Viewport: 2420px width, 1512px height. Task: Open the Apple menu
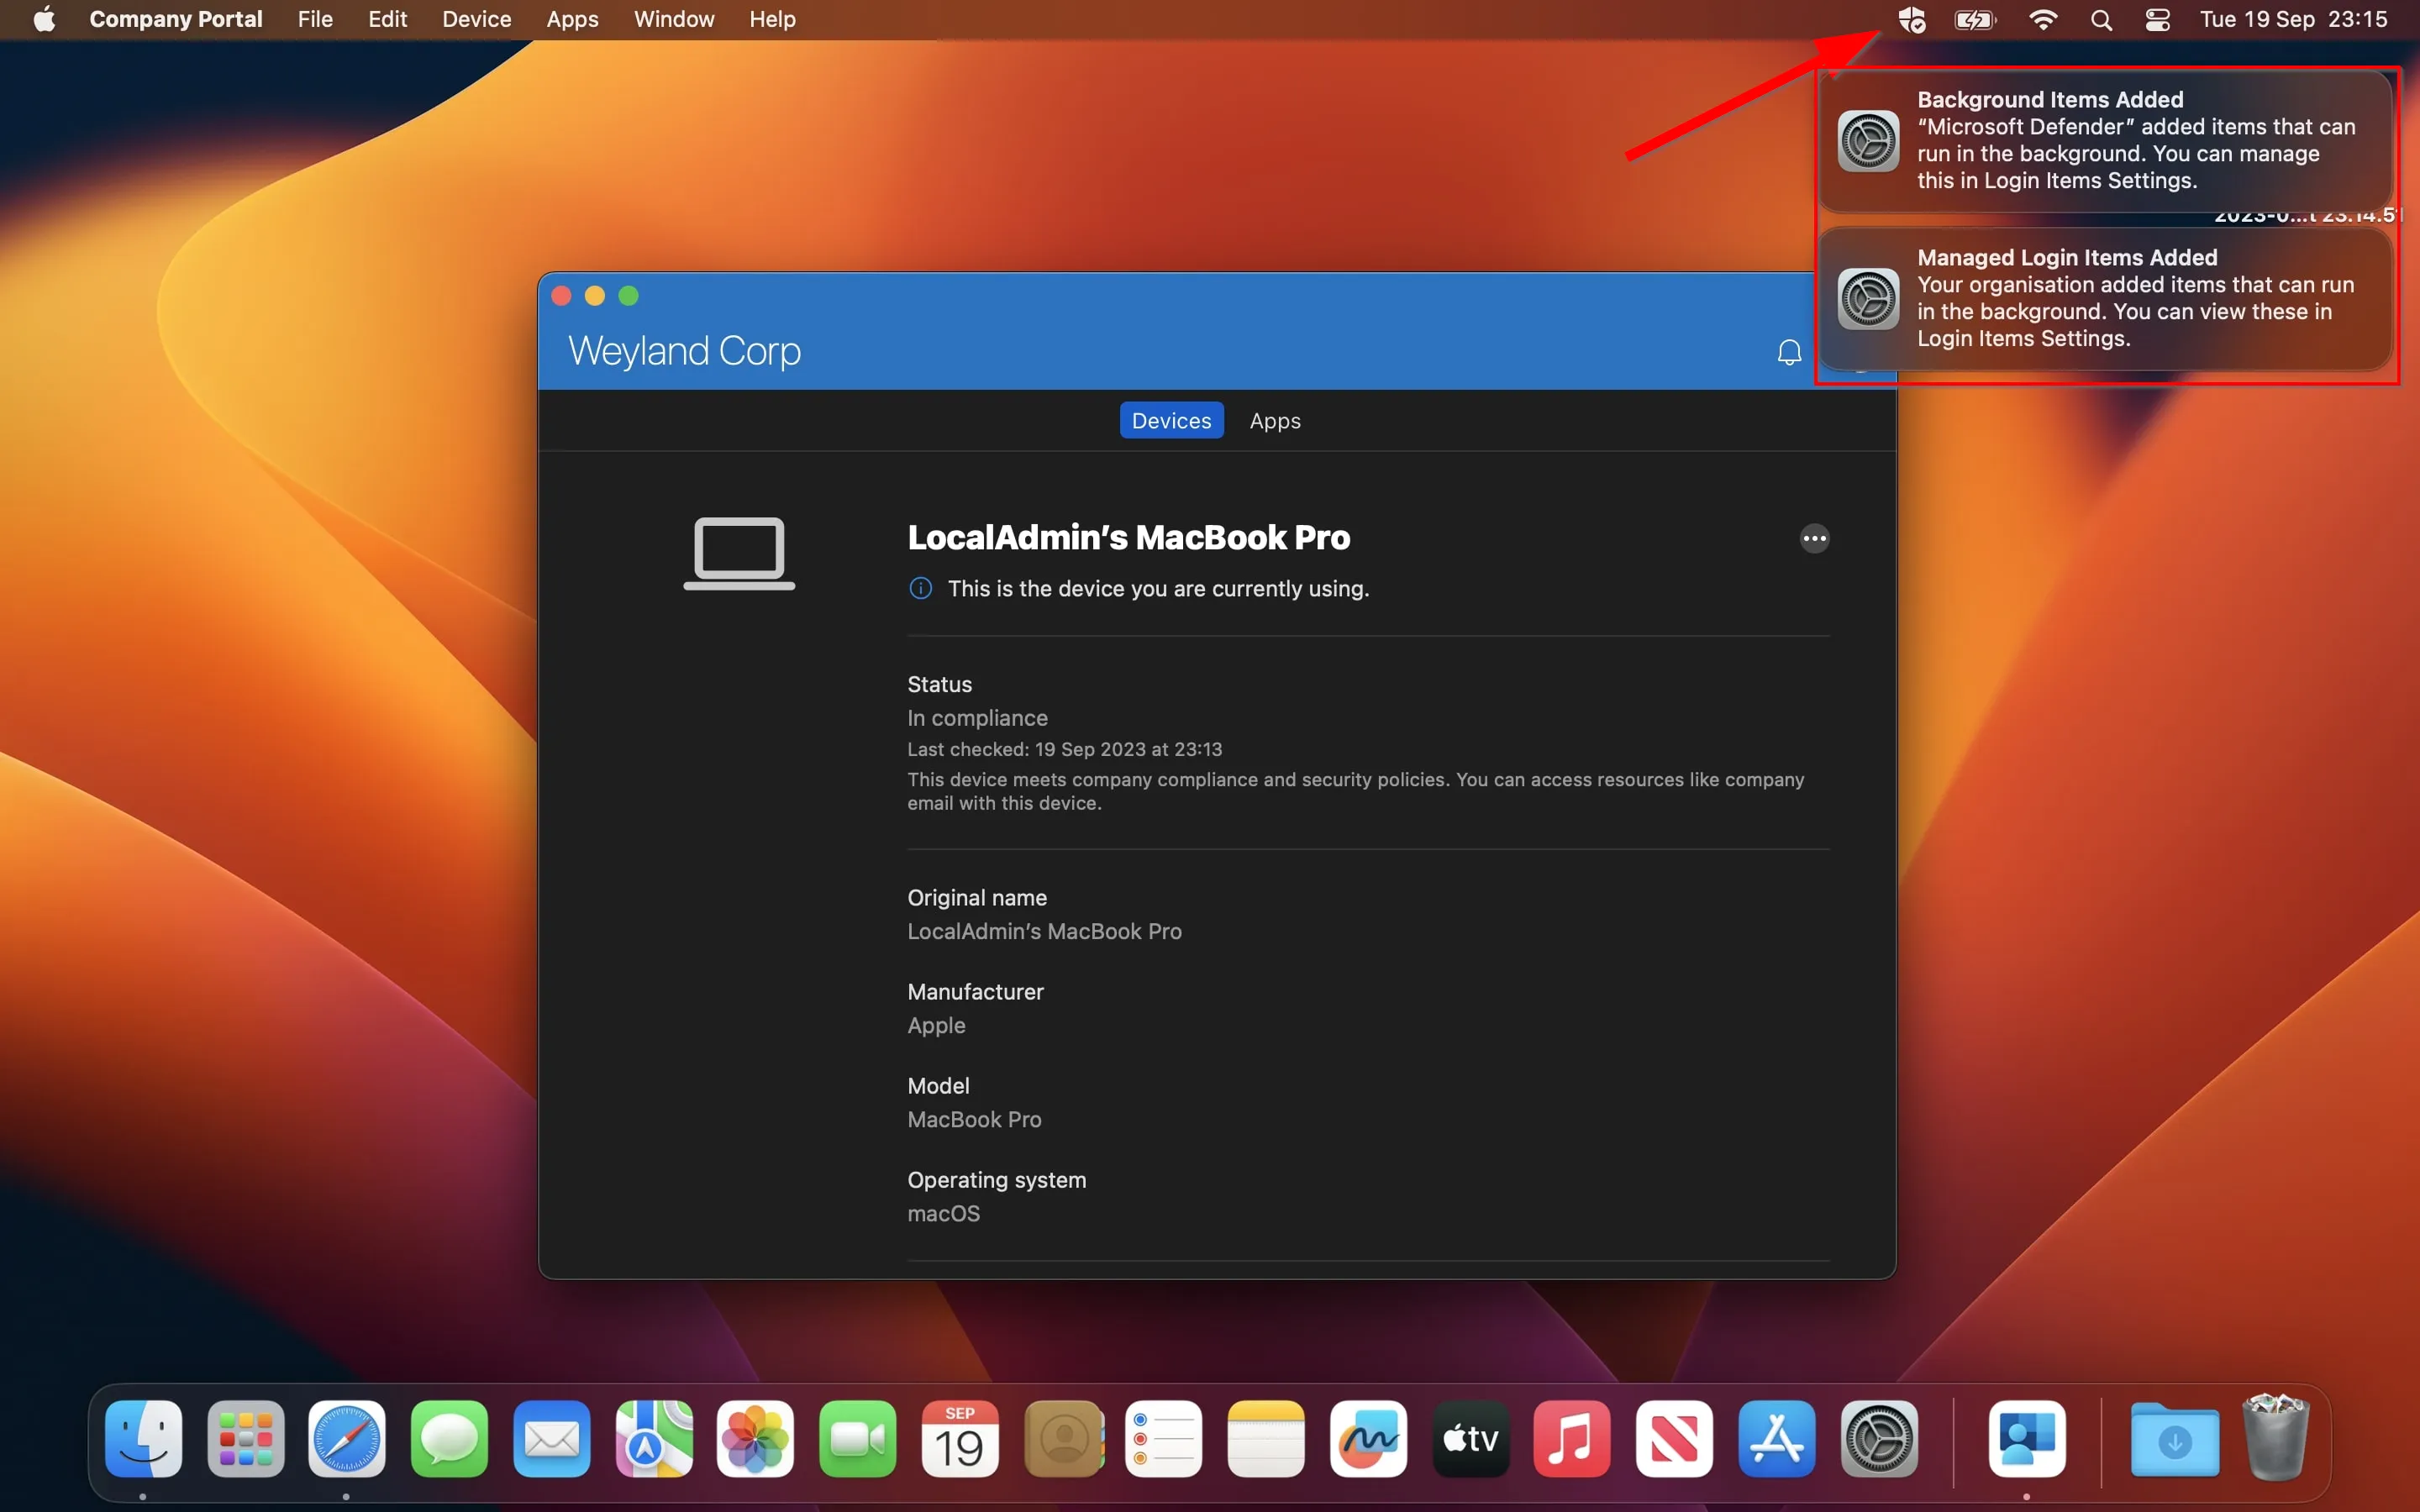44,20
